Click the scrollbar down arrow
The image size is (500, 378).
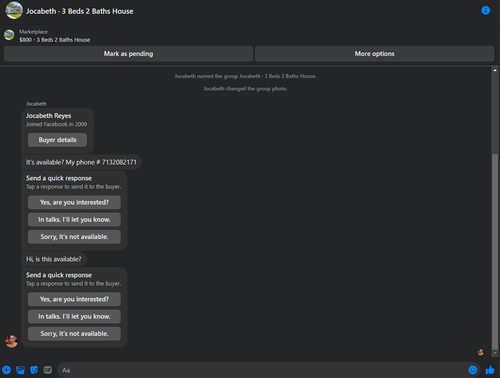495,353
